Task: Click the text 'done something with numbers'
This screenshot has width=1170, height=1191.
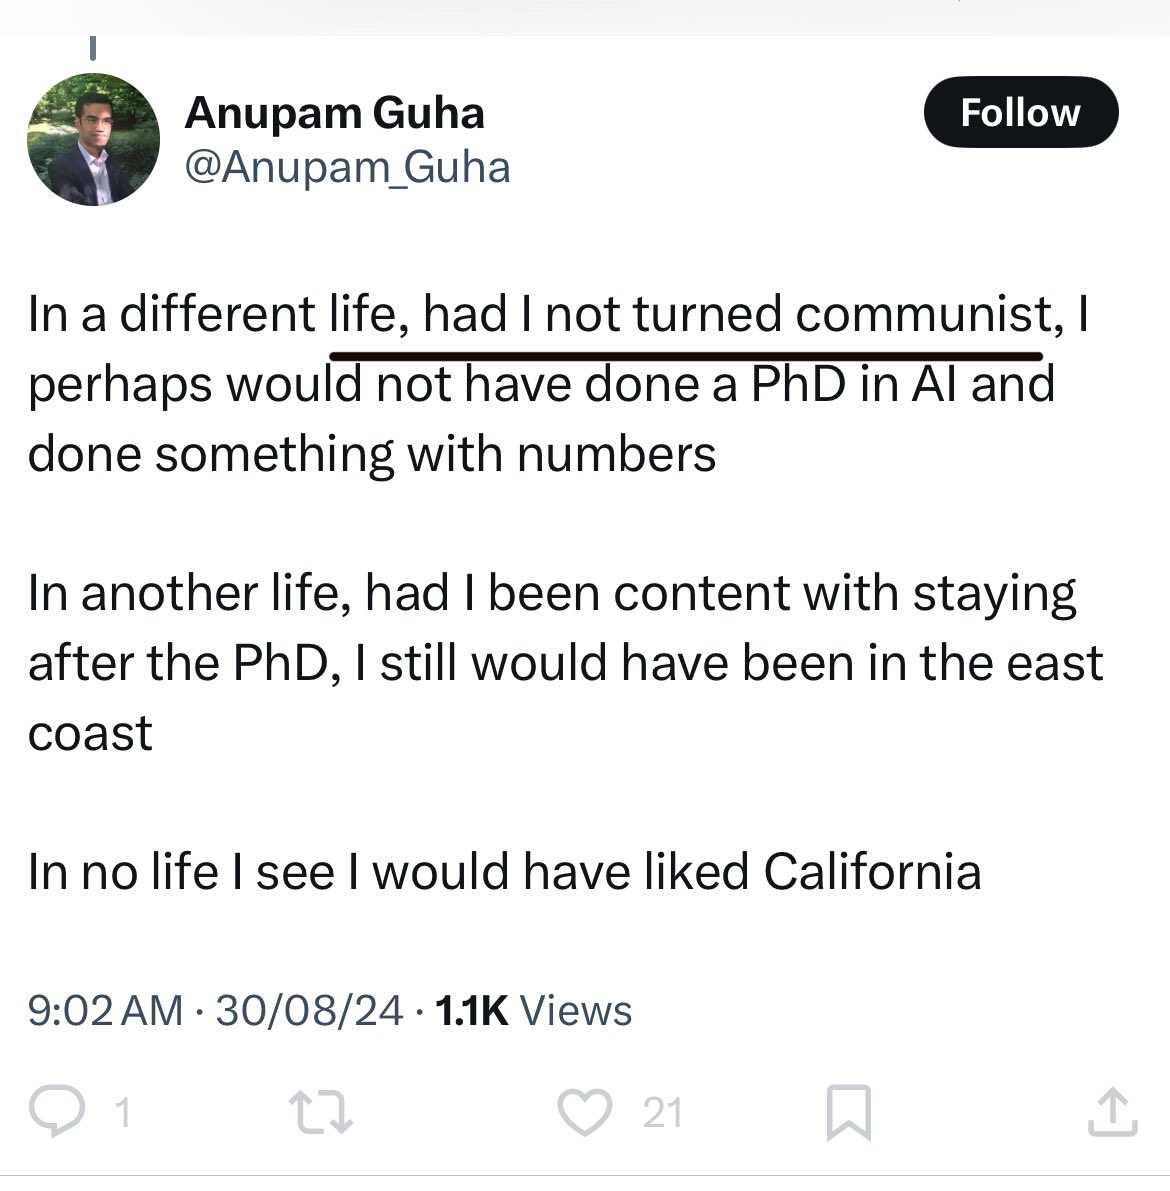Action: tap(372, 454)
